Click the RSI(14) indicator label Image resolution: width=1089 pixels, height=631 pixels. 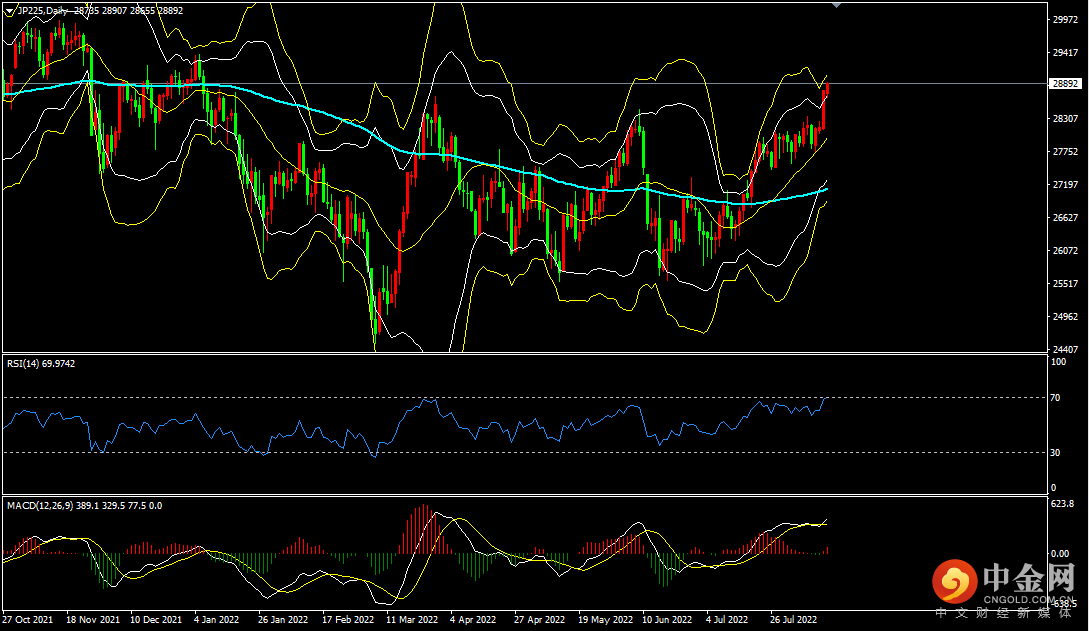coord(24,363)
